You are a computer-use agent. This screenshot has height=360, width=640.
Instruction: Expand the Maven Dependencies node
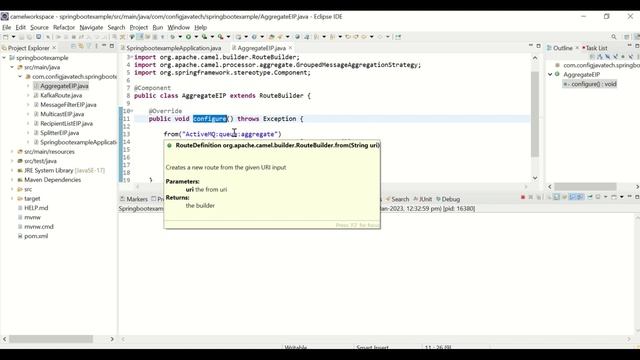coord(12,180)
